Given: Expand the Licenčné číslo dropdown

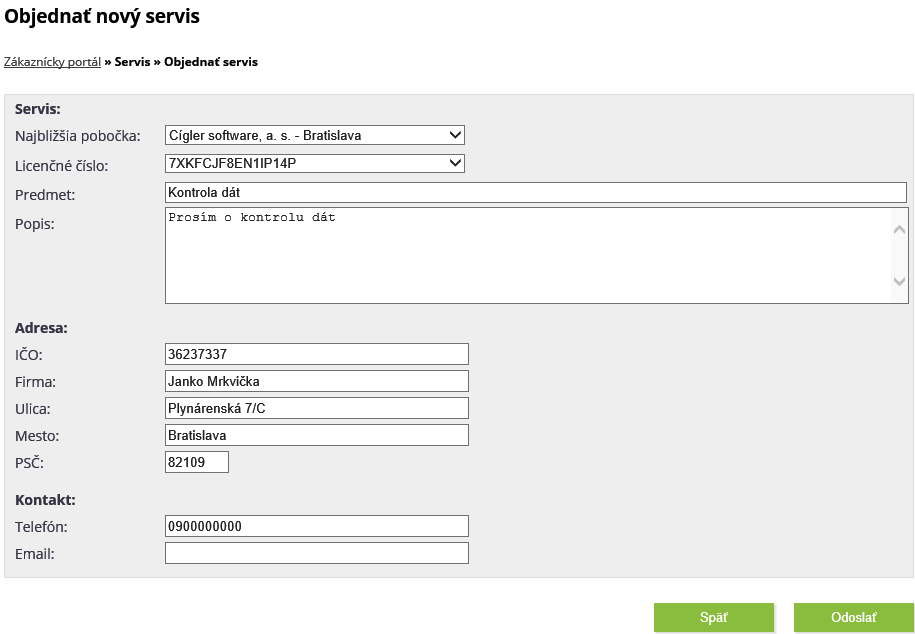Looking at the screenshot, I should (x=315, y=163).
